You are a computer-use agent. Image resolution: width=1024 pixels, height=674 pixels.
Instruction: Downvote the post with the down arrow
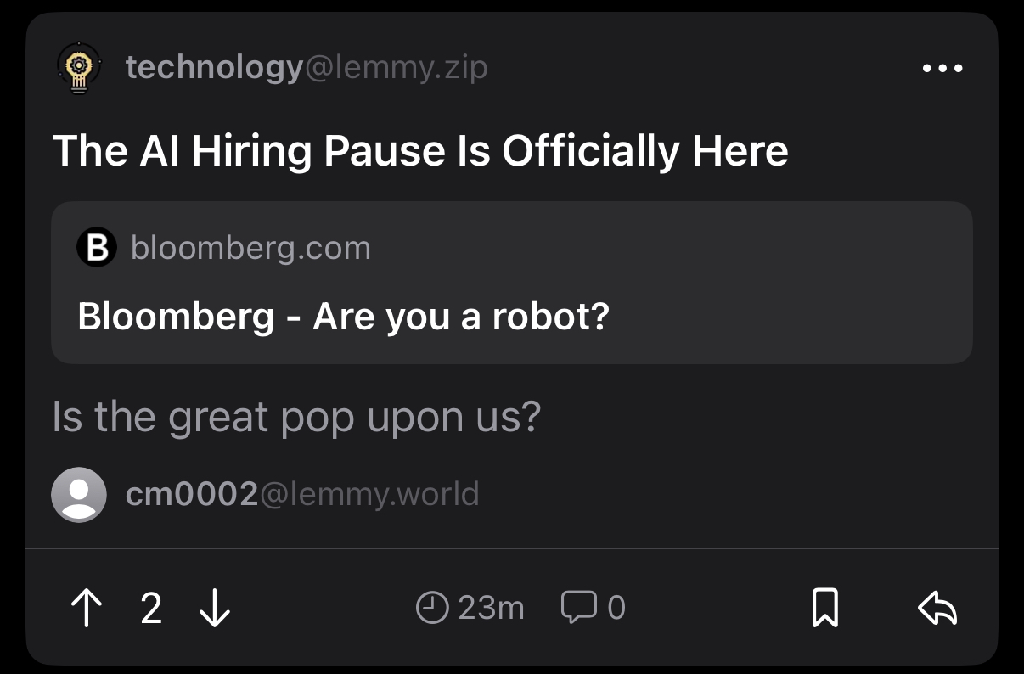coord(215,607)
